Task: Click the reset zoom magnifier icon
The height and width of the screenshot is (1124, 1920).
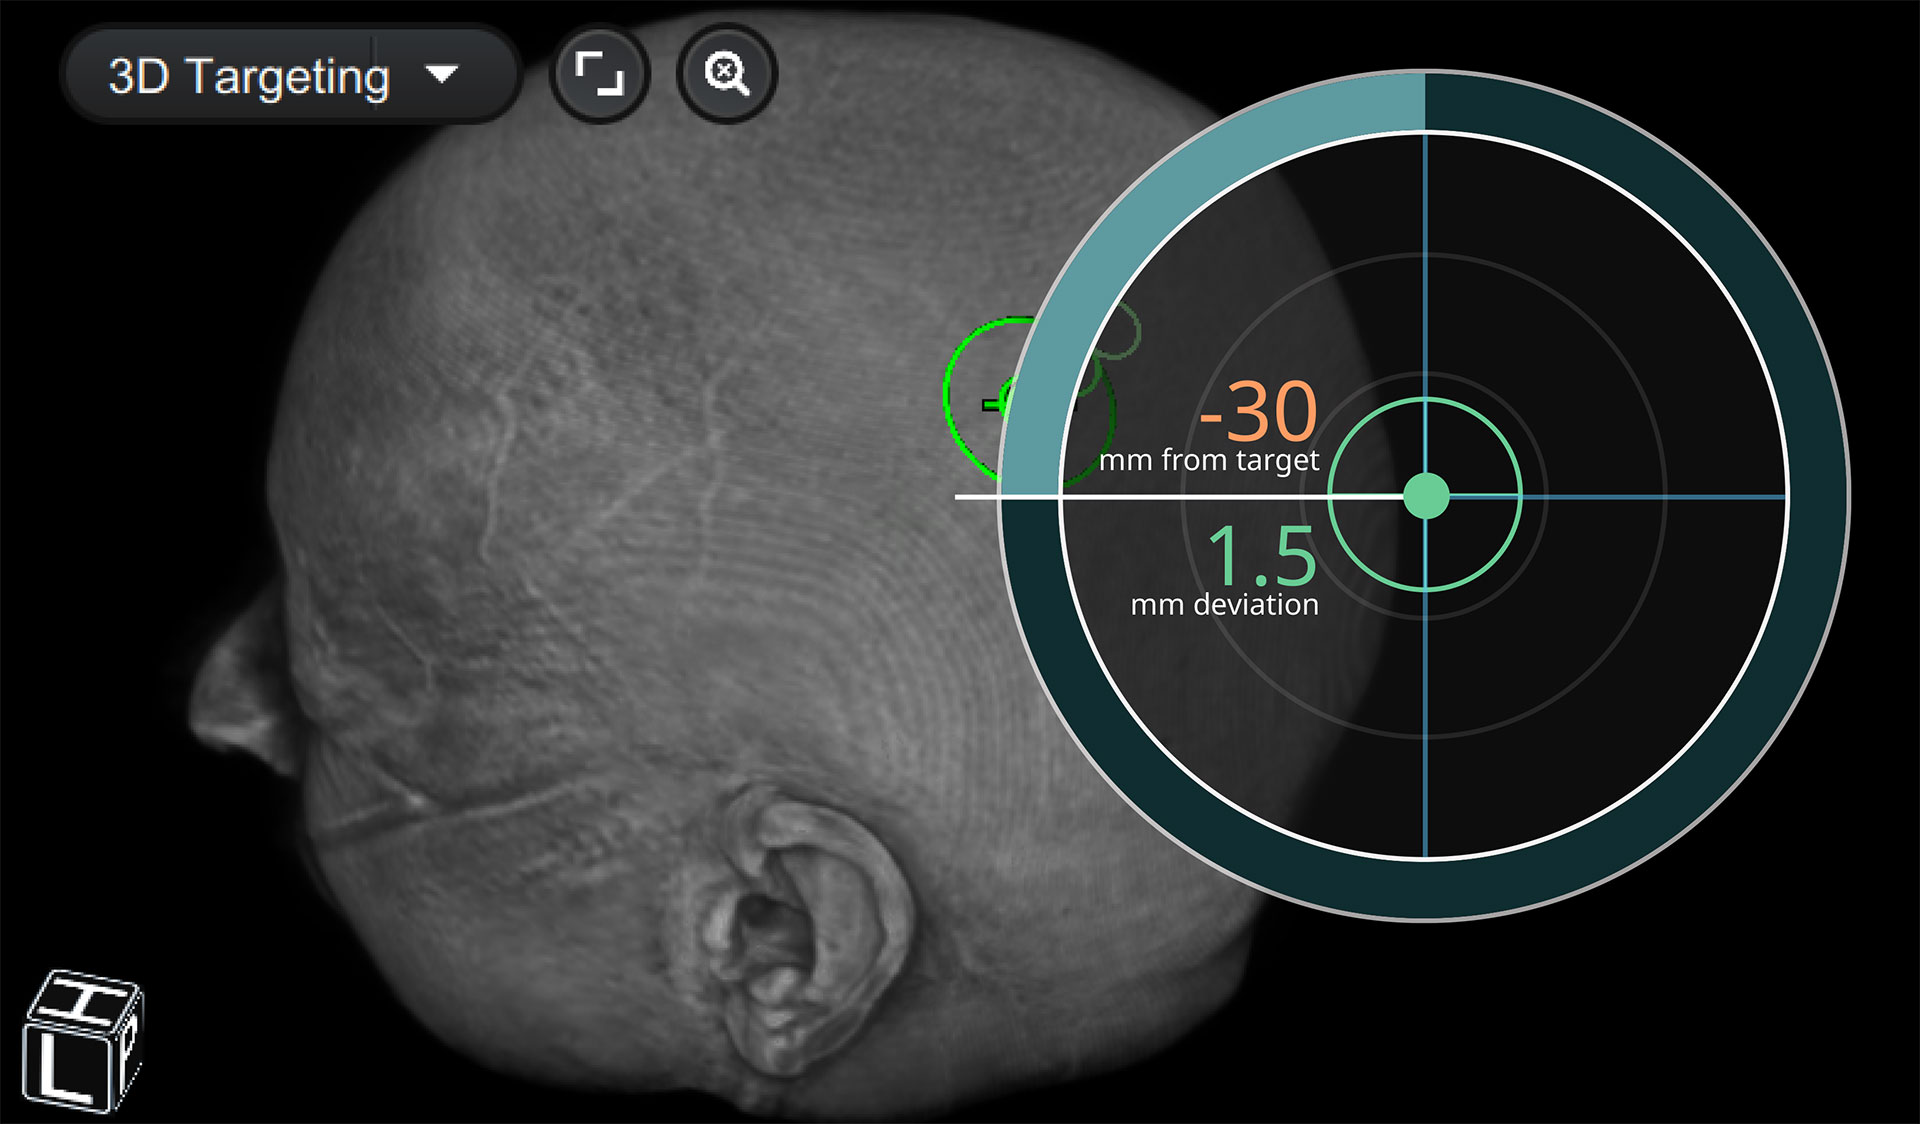Action: 726,74
